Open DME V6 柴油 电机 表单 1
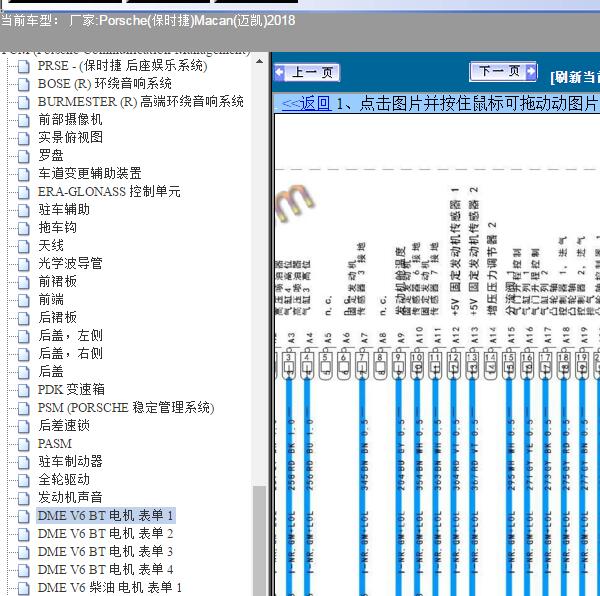Viewport: 600px width, 596px height. tap(110, 588)
